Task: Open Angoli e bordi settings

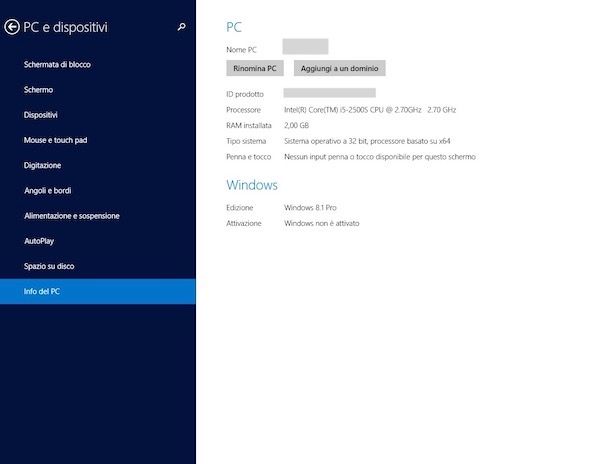Action: [x=47, y=191]
